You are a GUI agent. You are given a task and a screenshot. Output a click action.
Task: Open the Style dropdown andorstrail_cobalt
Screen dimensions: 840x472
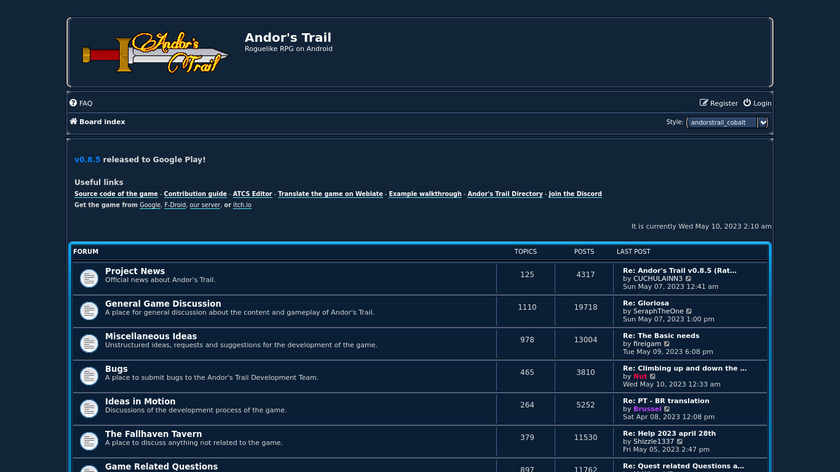[728, 123]
